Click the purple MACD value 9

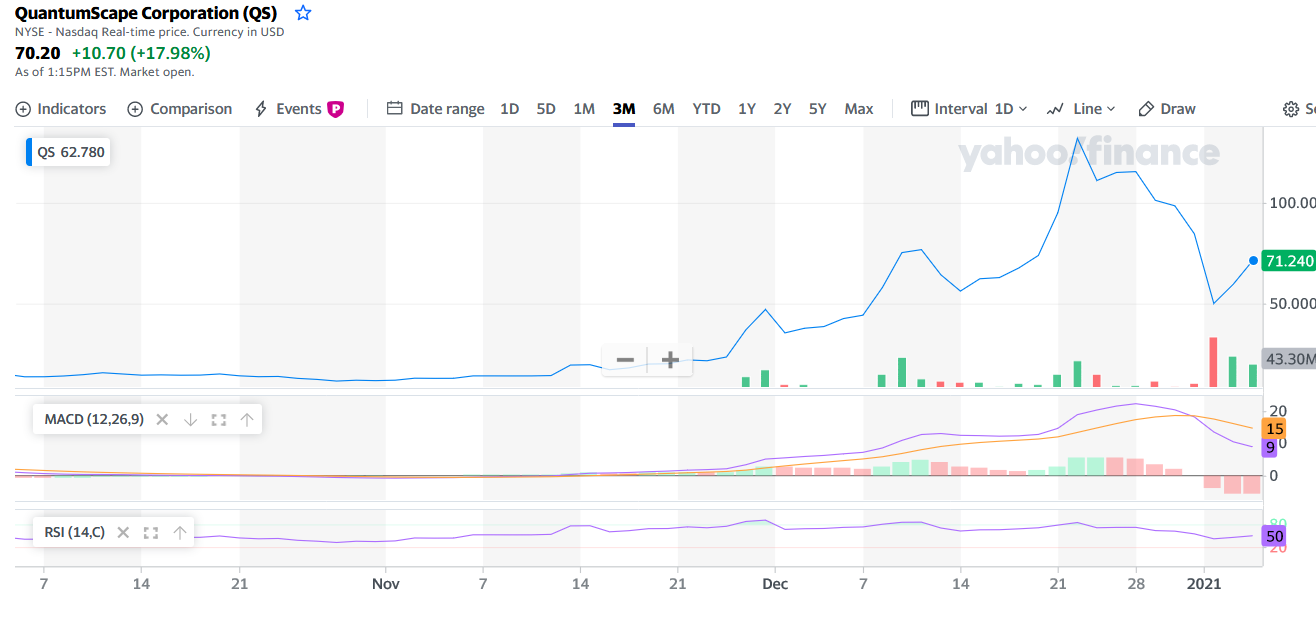coord(1270,447)
